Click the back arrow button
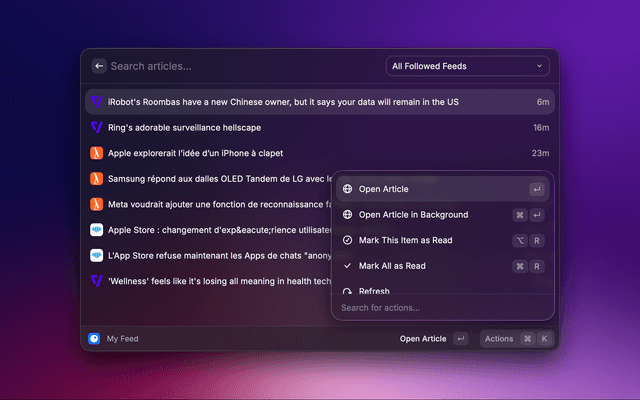This screenshot has width=640, height=400. 99,66
